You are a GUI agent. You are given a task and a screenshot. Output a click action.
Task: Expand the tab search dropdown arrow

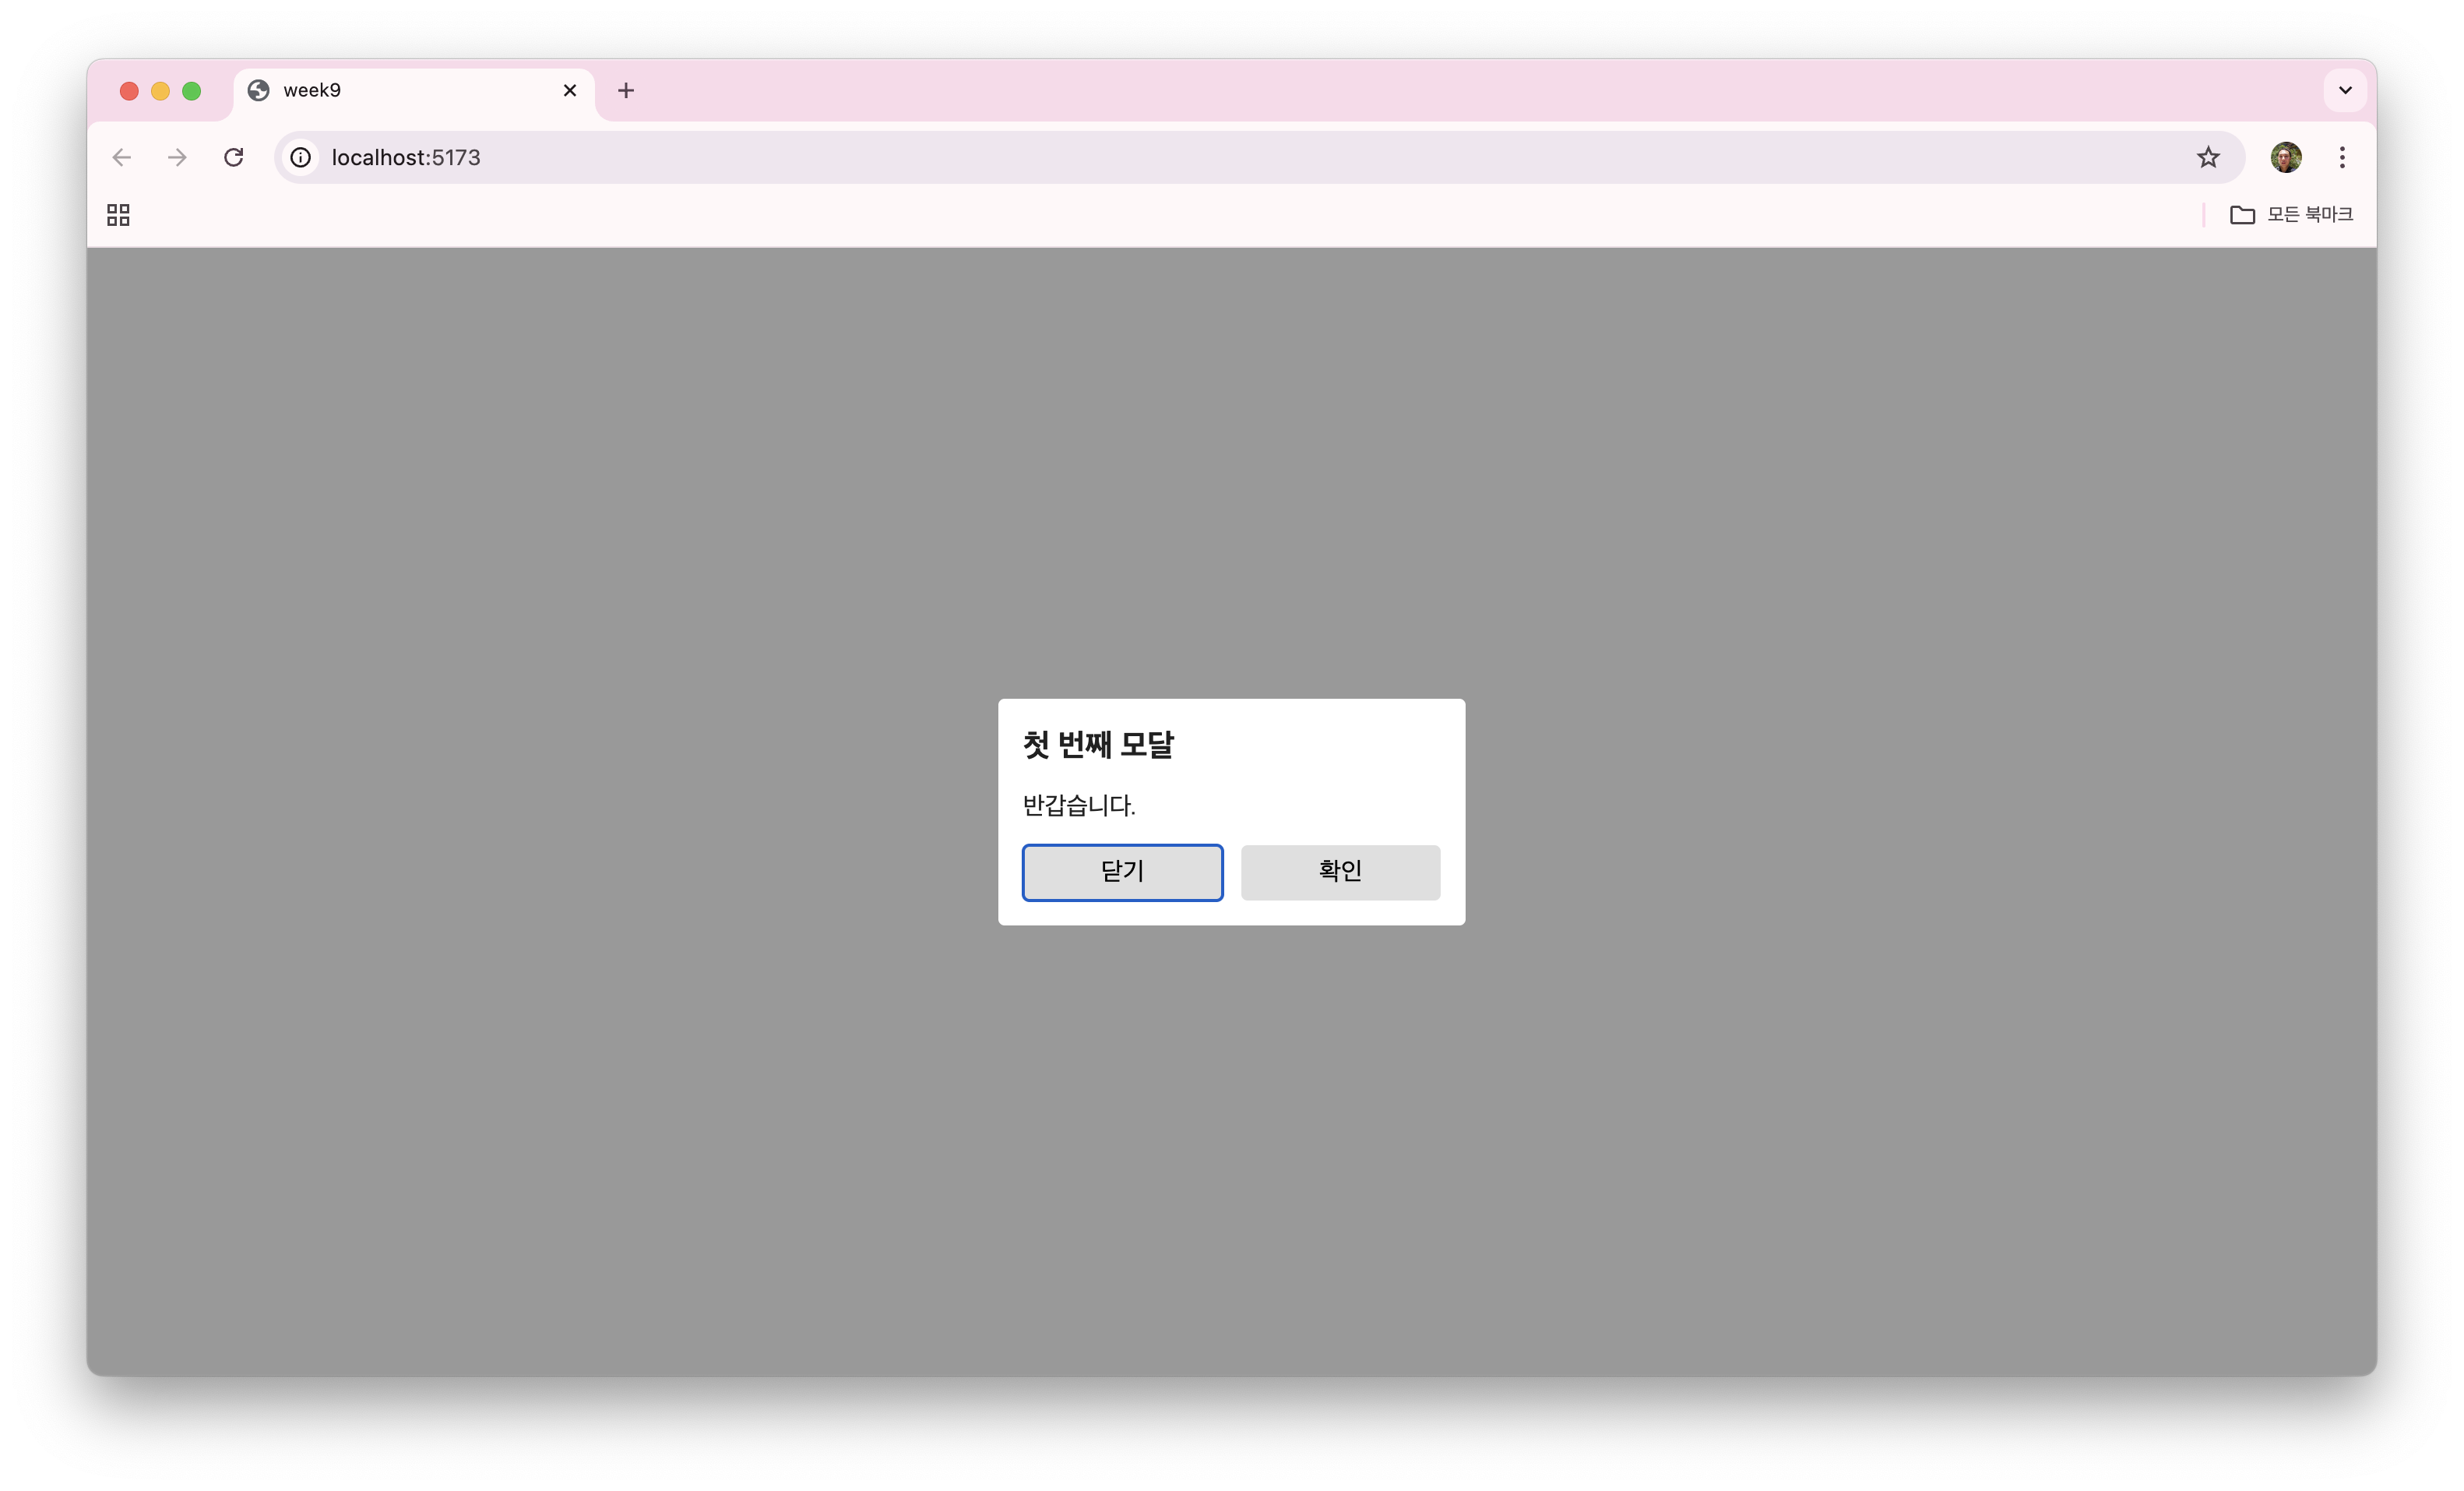pyautogui.click(x=2345, y=90)
